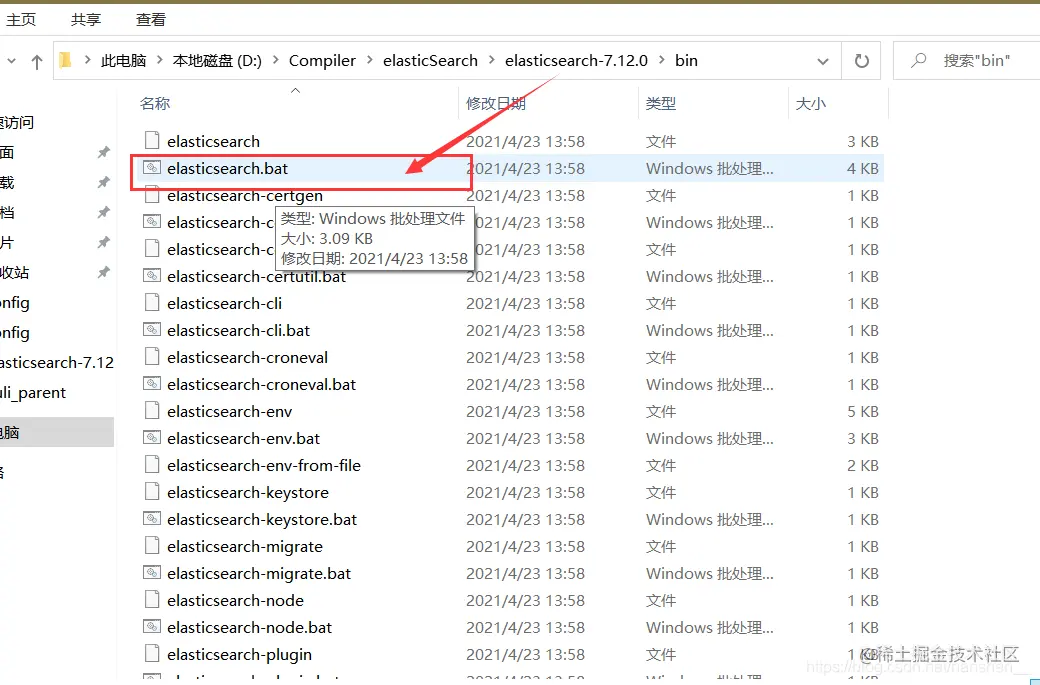Select the file name elasticsearch-node.bat

click(249, 627)
